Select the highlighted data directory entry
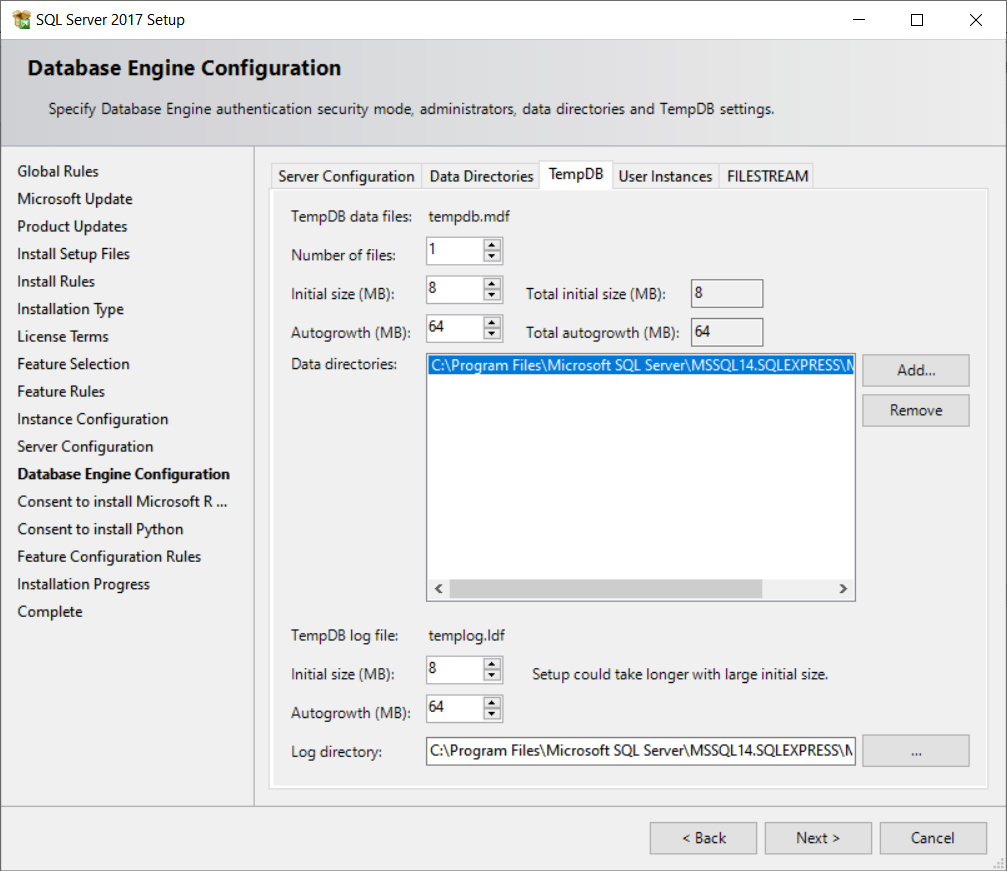1007x871 pixels. point(640,366)
